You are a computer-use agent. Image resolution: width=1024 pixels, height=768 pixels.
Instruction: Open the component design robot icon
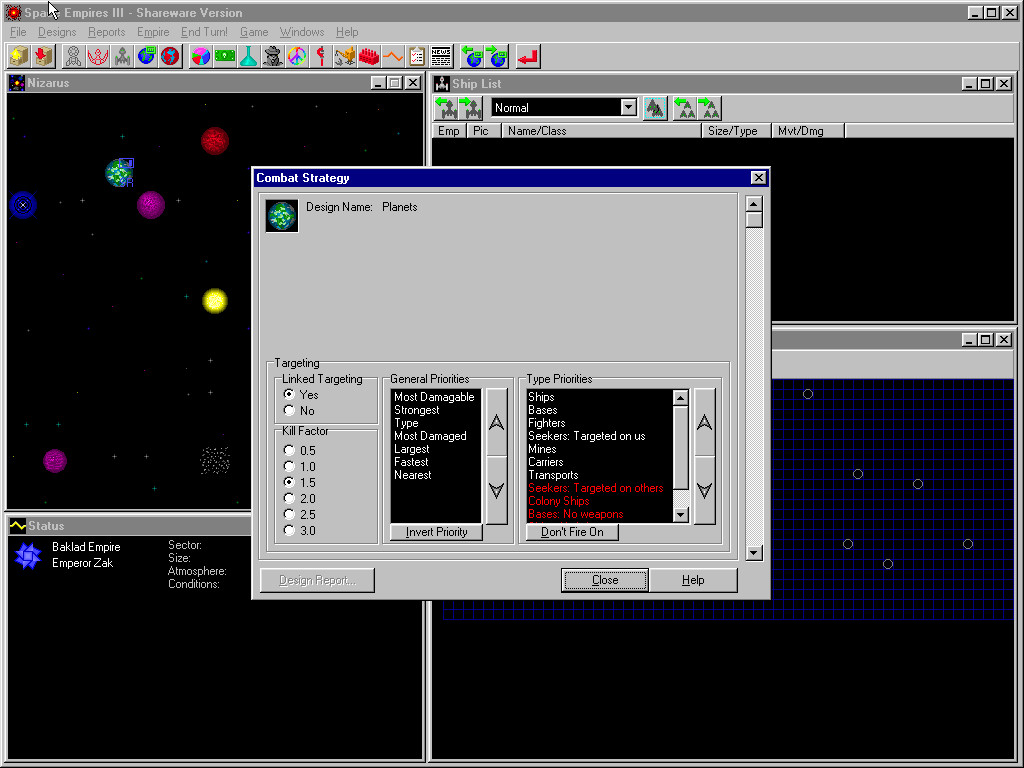[x=74, y=57]
